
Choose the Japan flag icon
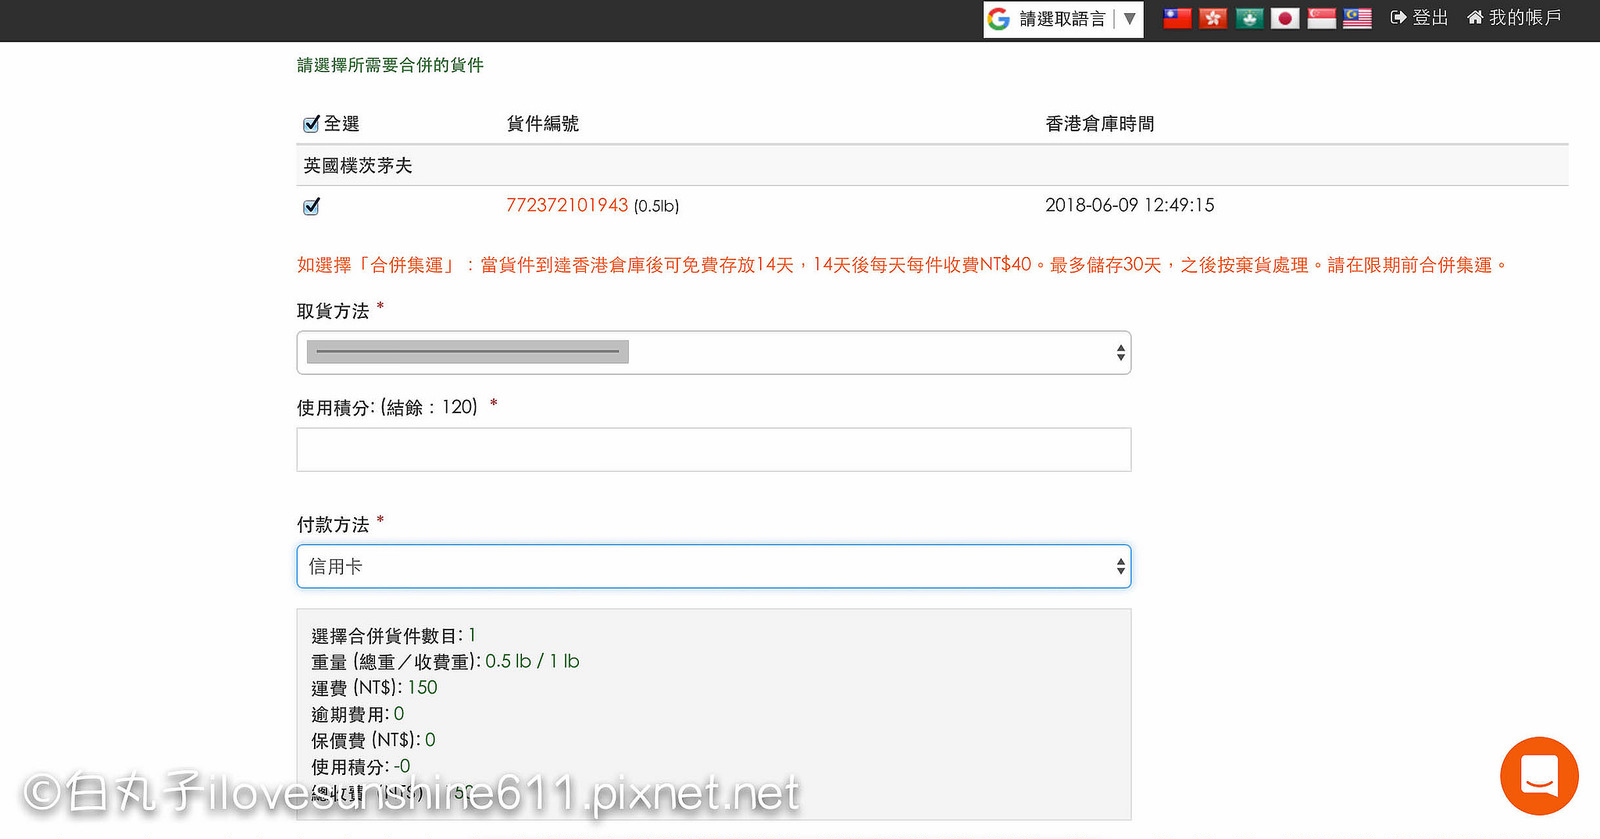(1285, 18)
